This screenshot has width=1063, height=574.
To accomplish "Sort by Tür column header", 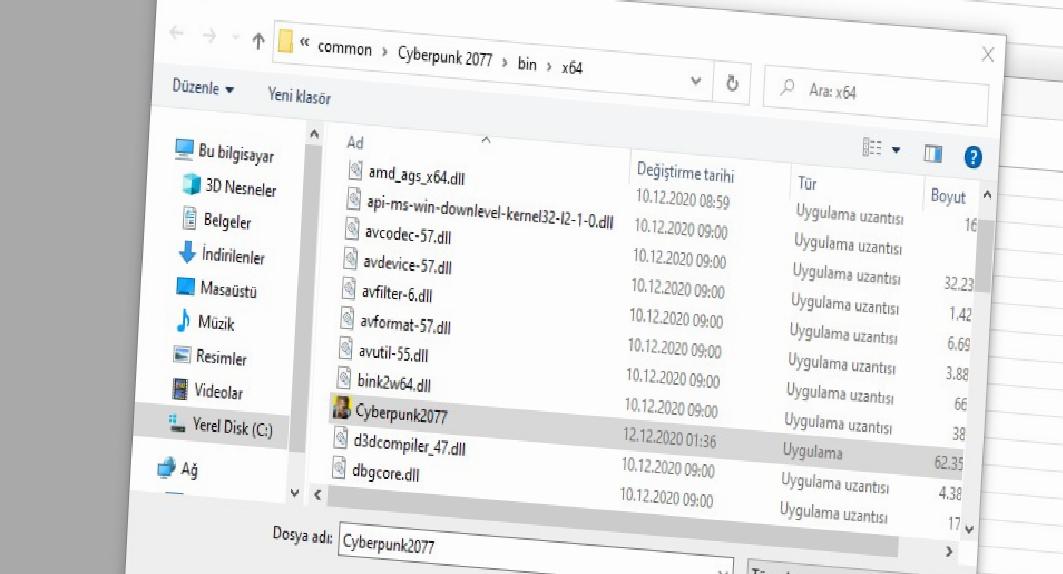I will (807, 183).
